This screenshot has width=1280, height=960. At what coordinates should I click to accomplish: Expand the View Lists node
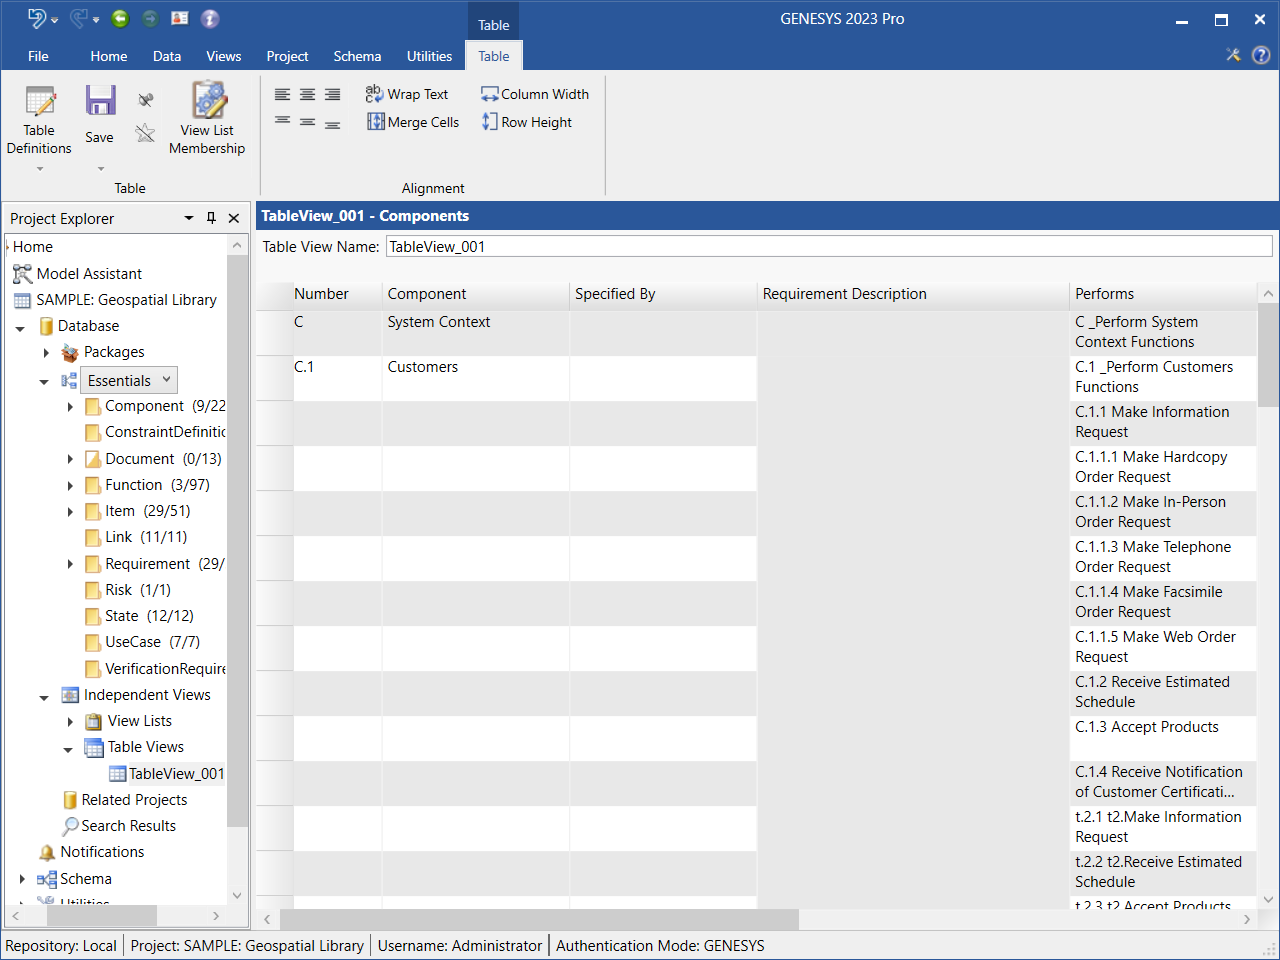(x=70, y=722)
